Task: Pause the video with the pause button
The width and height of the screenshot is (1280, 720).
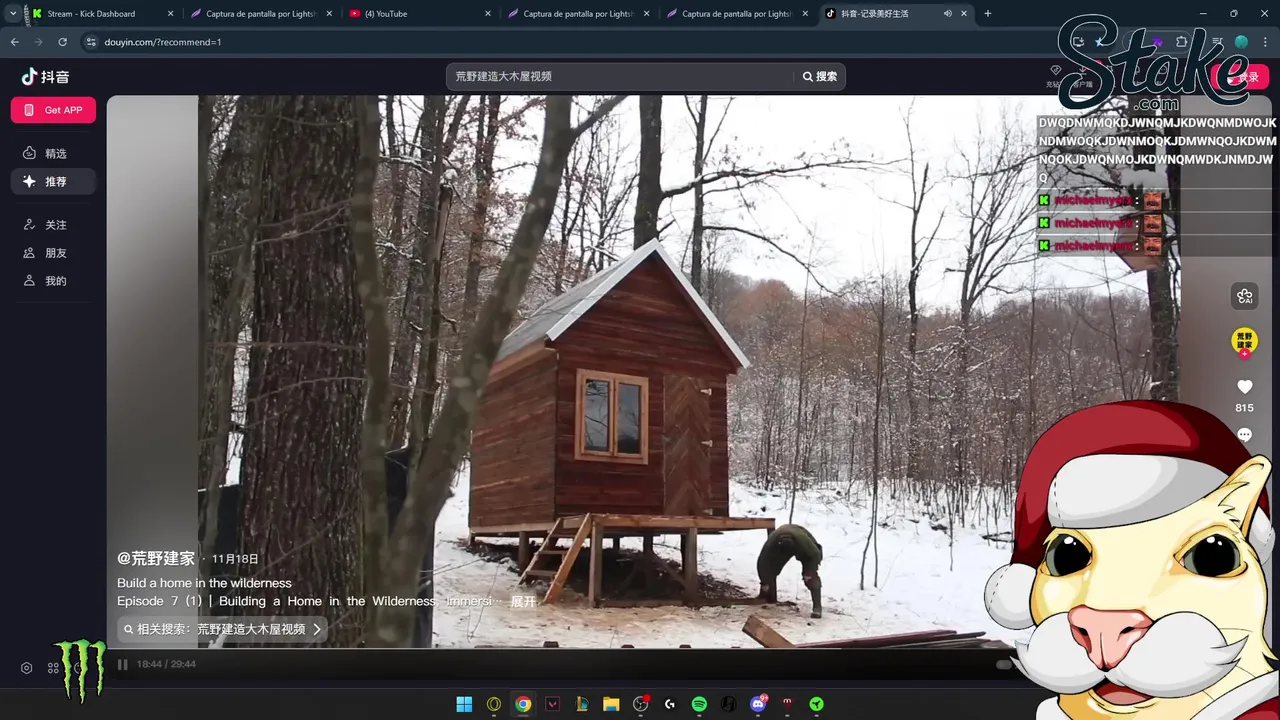Action: point(123,664)
